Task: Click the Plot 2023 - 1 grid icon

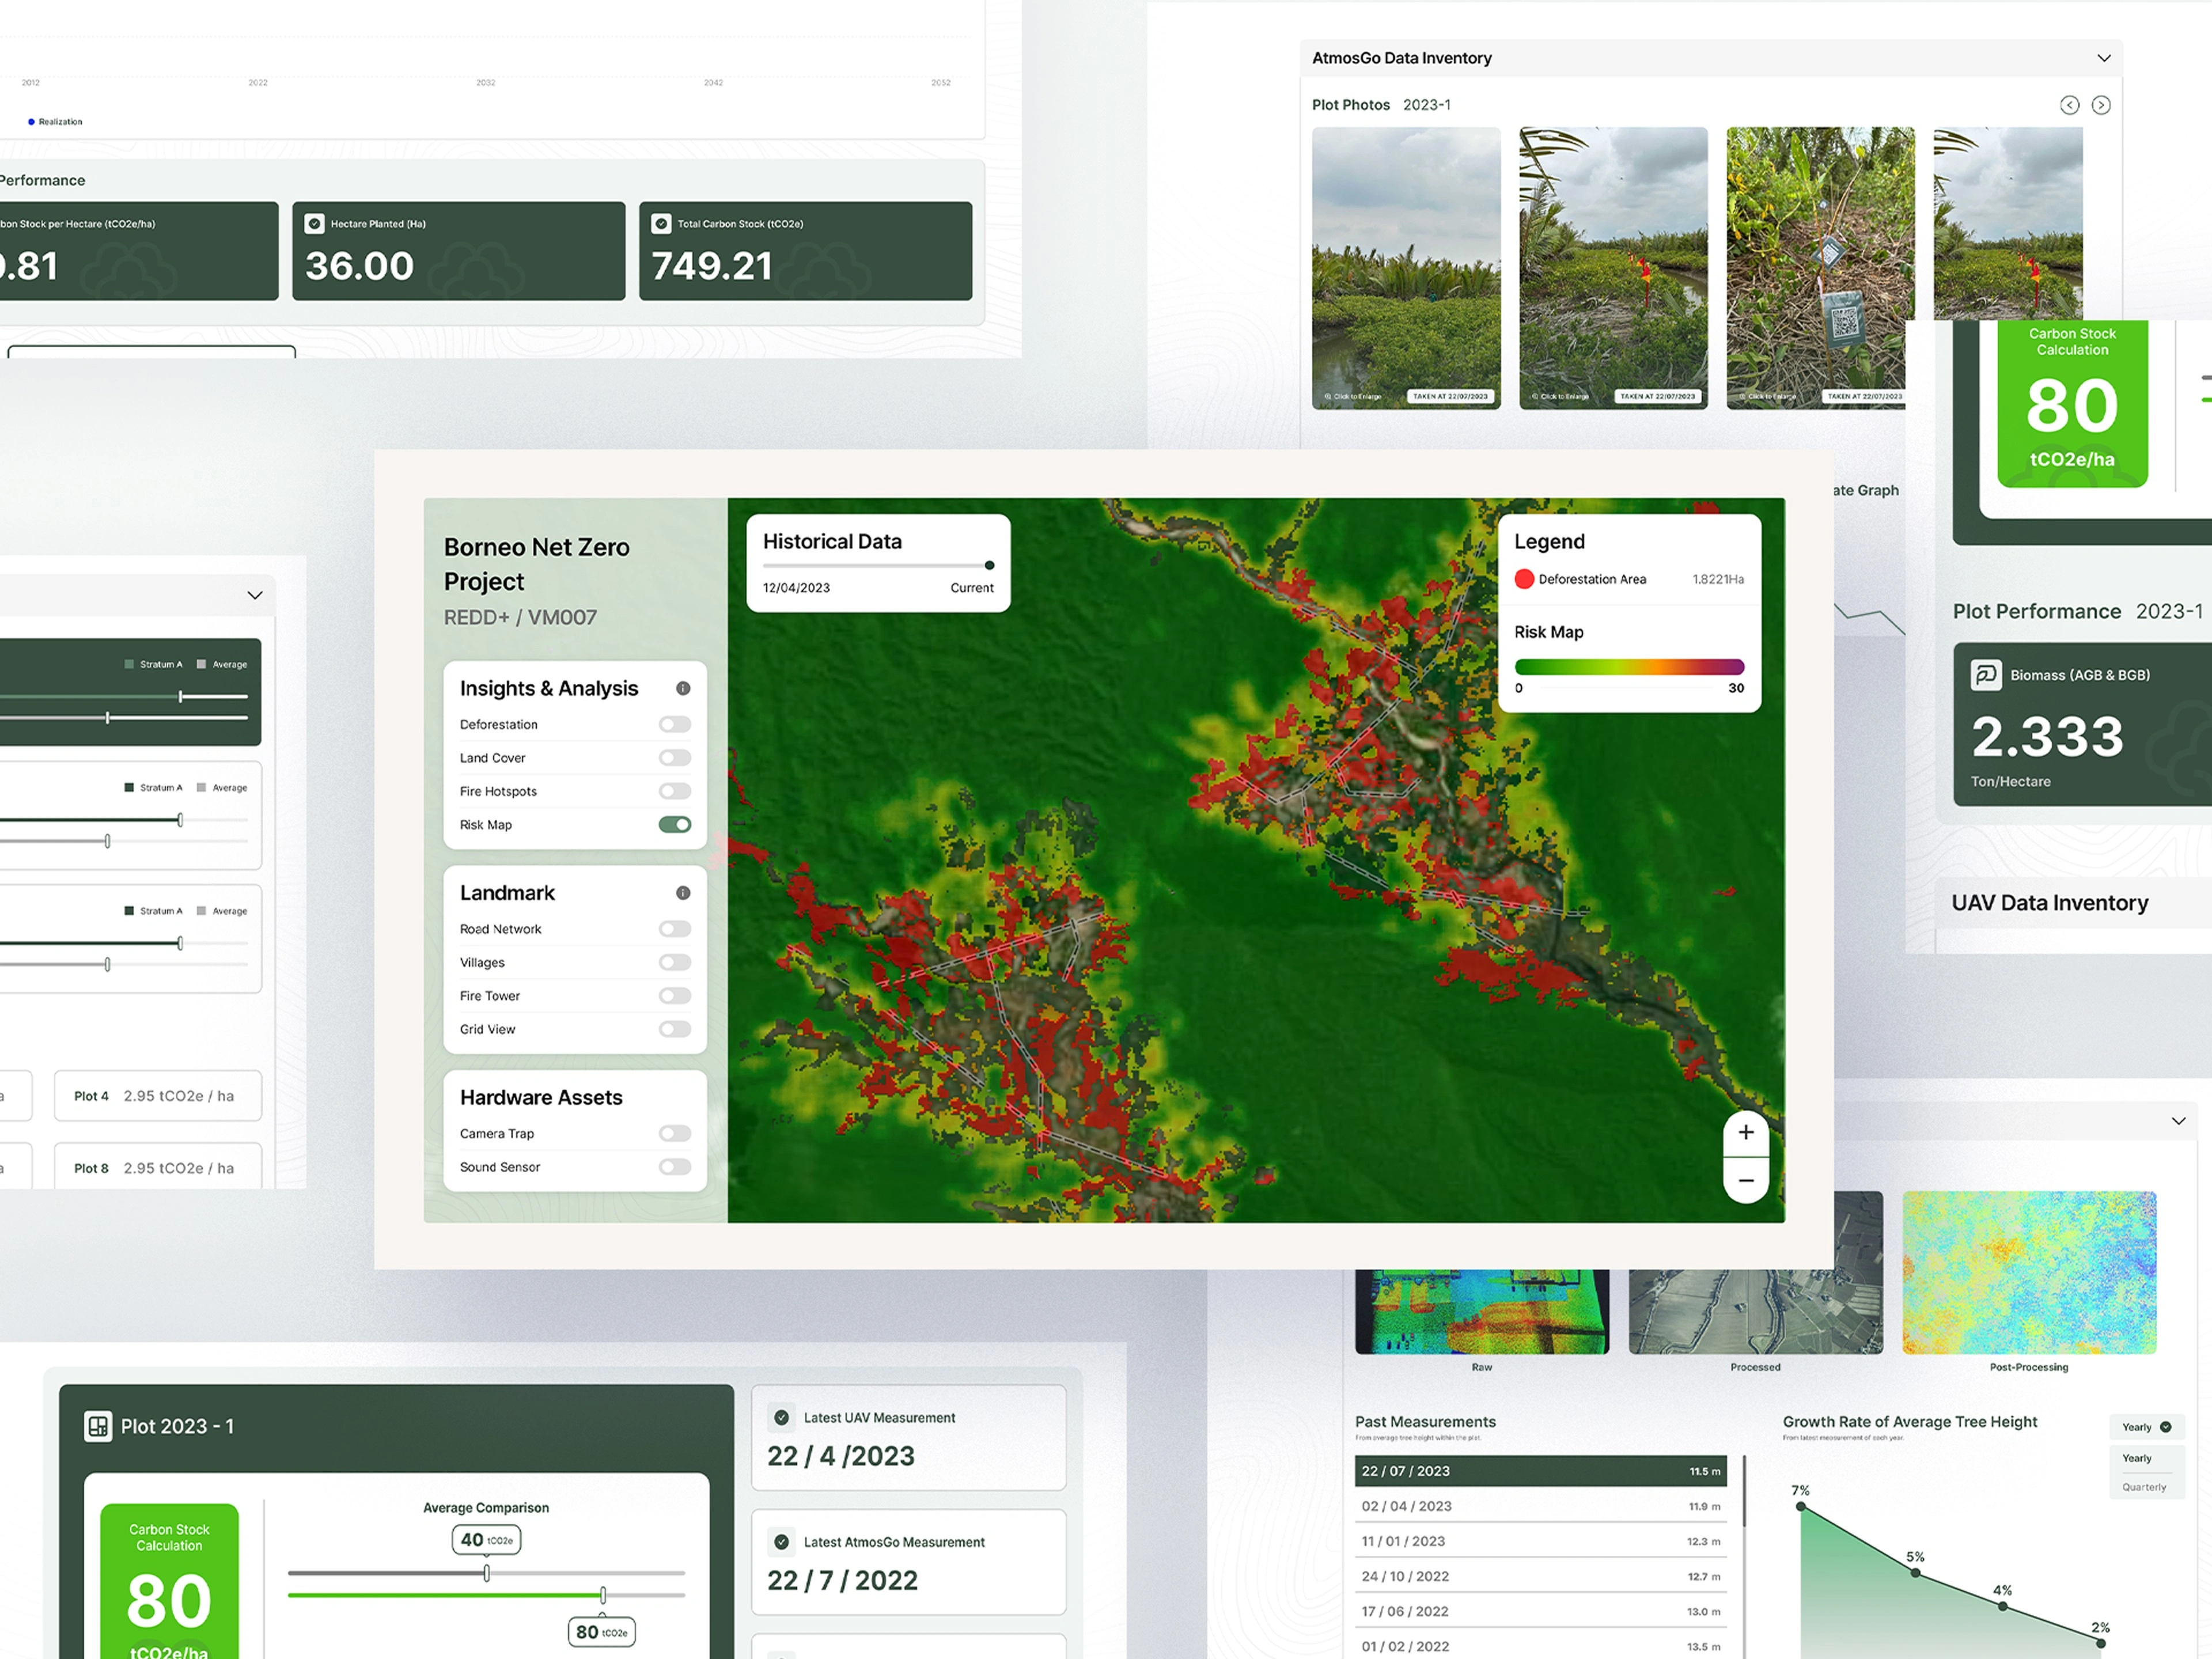Action: click(x=98, y=1426)
